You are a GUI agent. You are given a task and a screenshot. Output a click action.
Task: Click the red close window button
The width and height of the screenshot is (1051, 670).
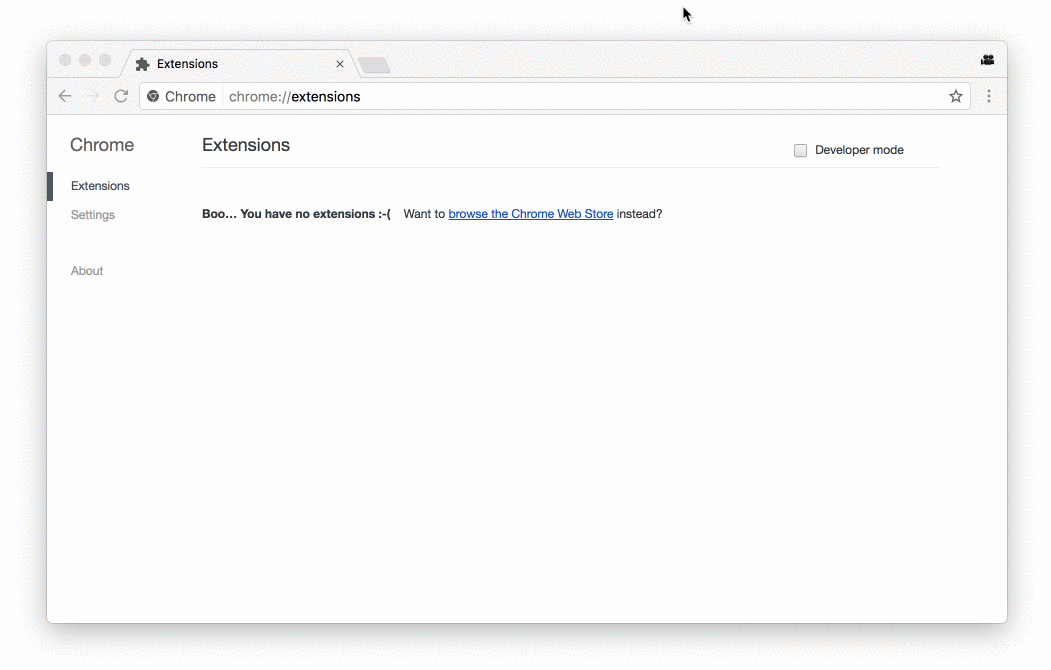(65, 60)
